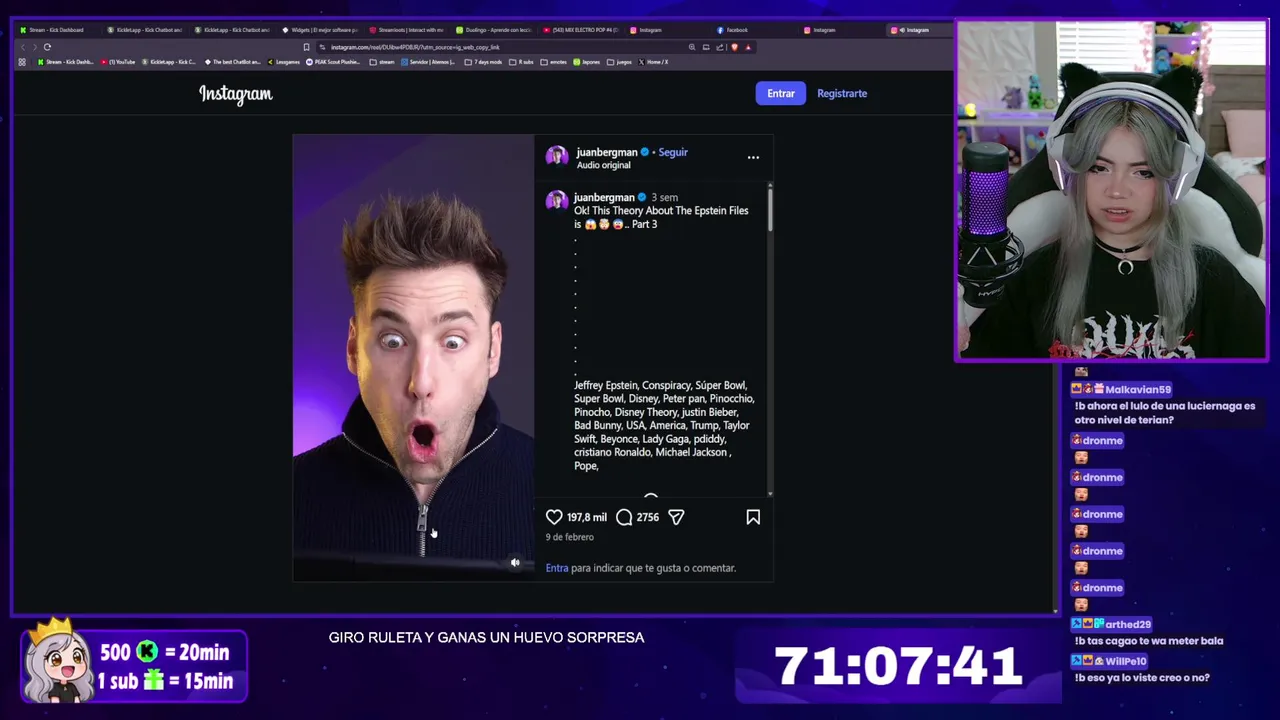1280x720 pixels.
Task: Click the Instagram logo
Action: 235,94
